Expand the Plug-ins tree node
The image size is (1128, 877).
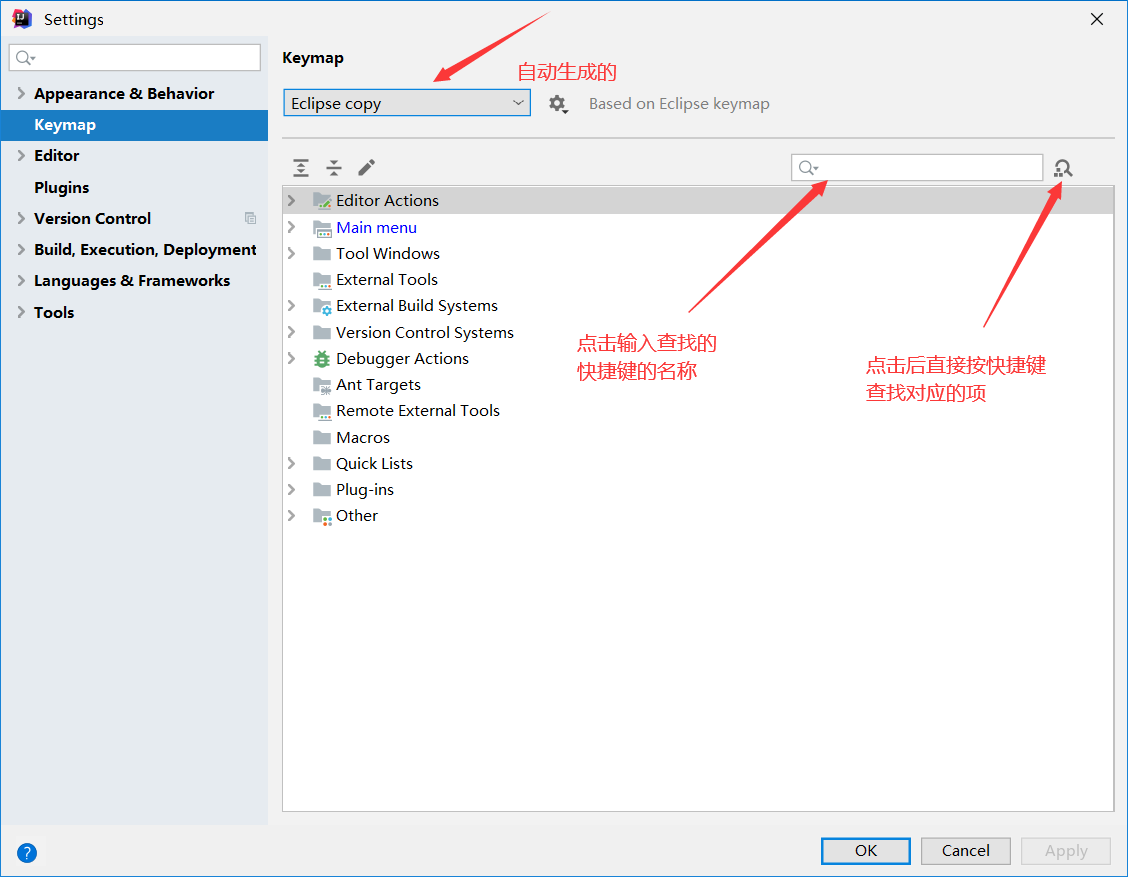click(x=291, y=489)
